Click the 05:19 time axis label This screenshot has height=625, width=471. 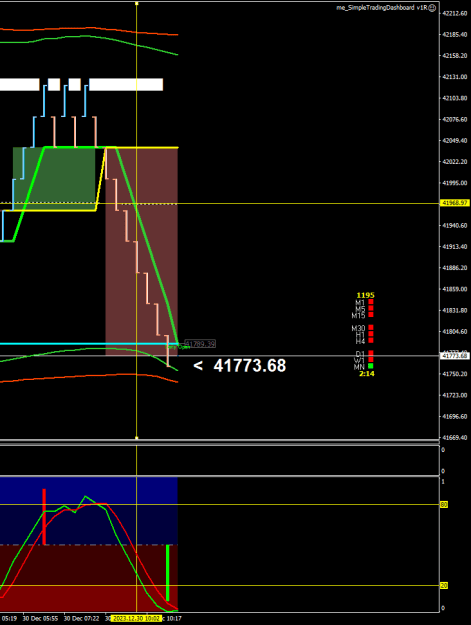9,619
